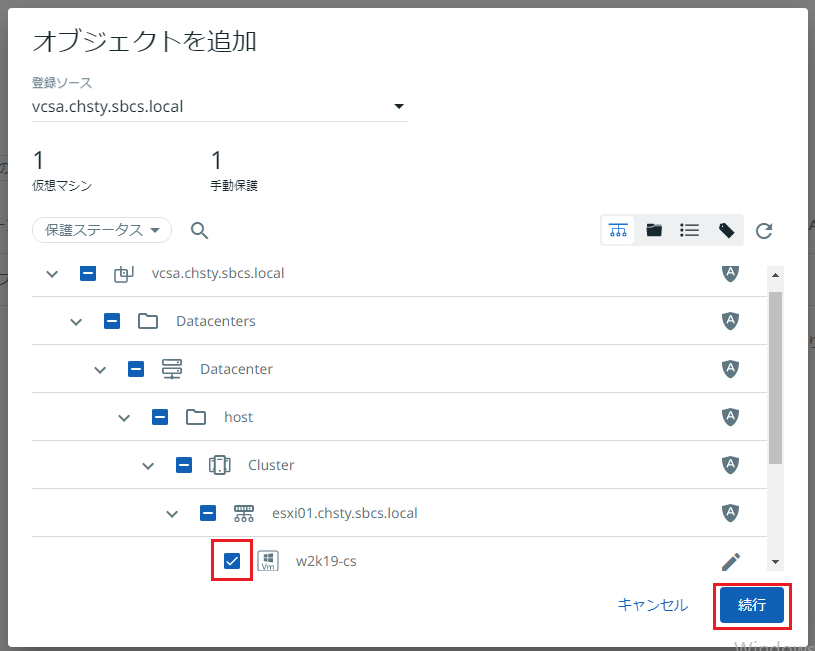This screenshot has width=815, height=651.
Task: Select the esxi01.chsty.sbcs.local label
Action: click(x=345, y=513)
